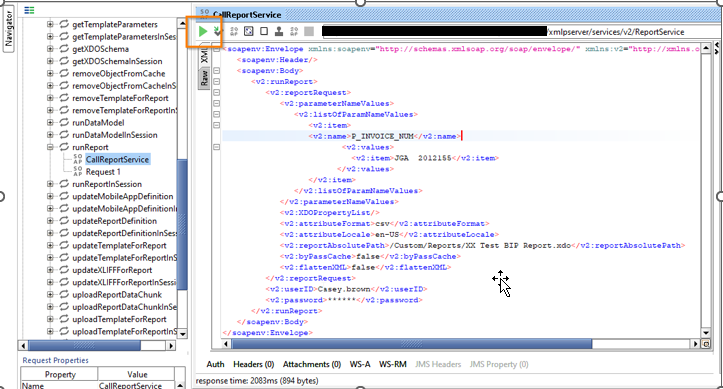Collapse the v2:runReport XML fold marker
Viewport: 723px width, 389px height.
coord(216,82)
